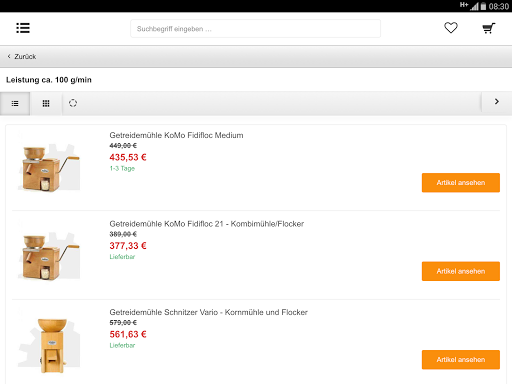View article KoMo Fidifloc 21 button
Image resolution: width=512 pixels, height=384 pixels.
(461, 271)
